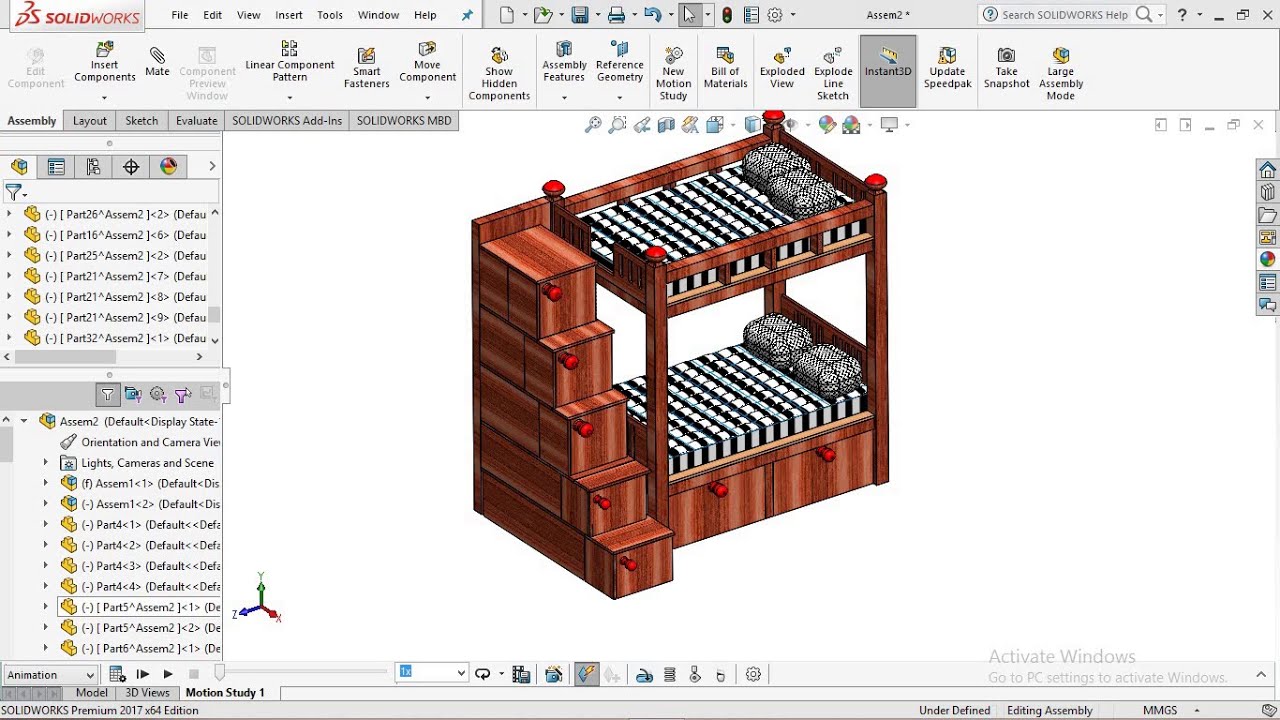The width and height of the screenshot is (1280, 720).
Task: Toggle Autokey in the motion toolbar
Action: click(x=587, y=675)
